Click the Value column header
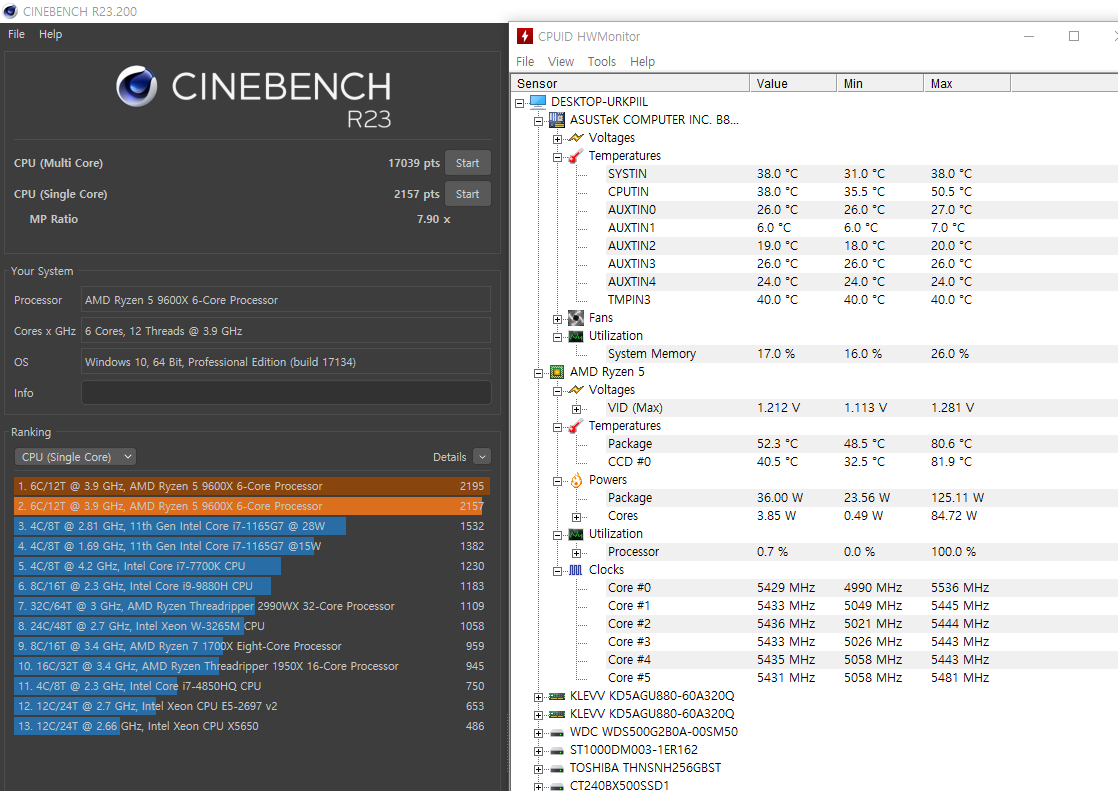 click(793, 83)
